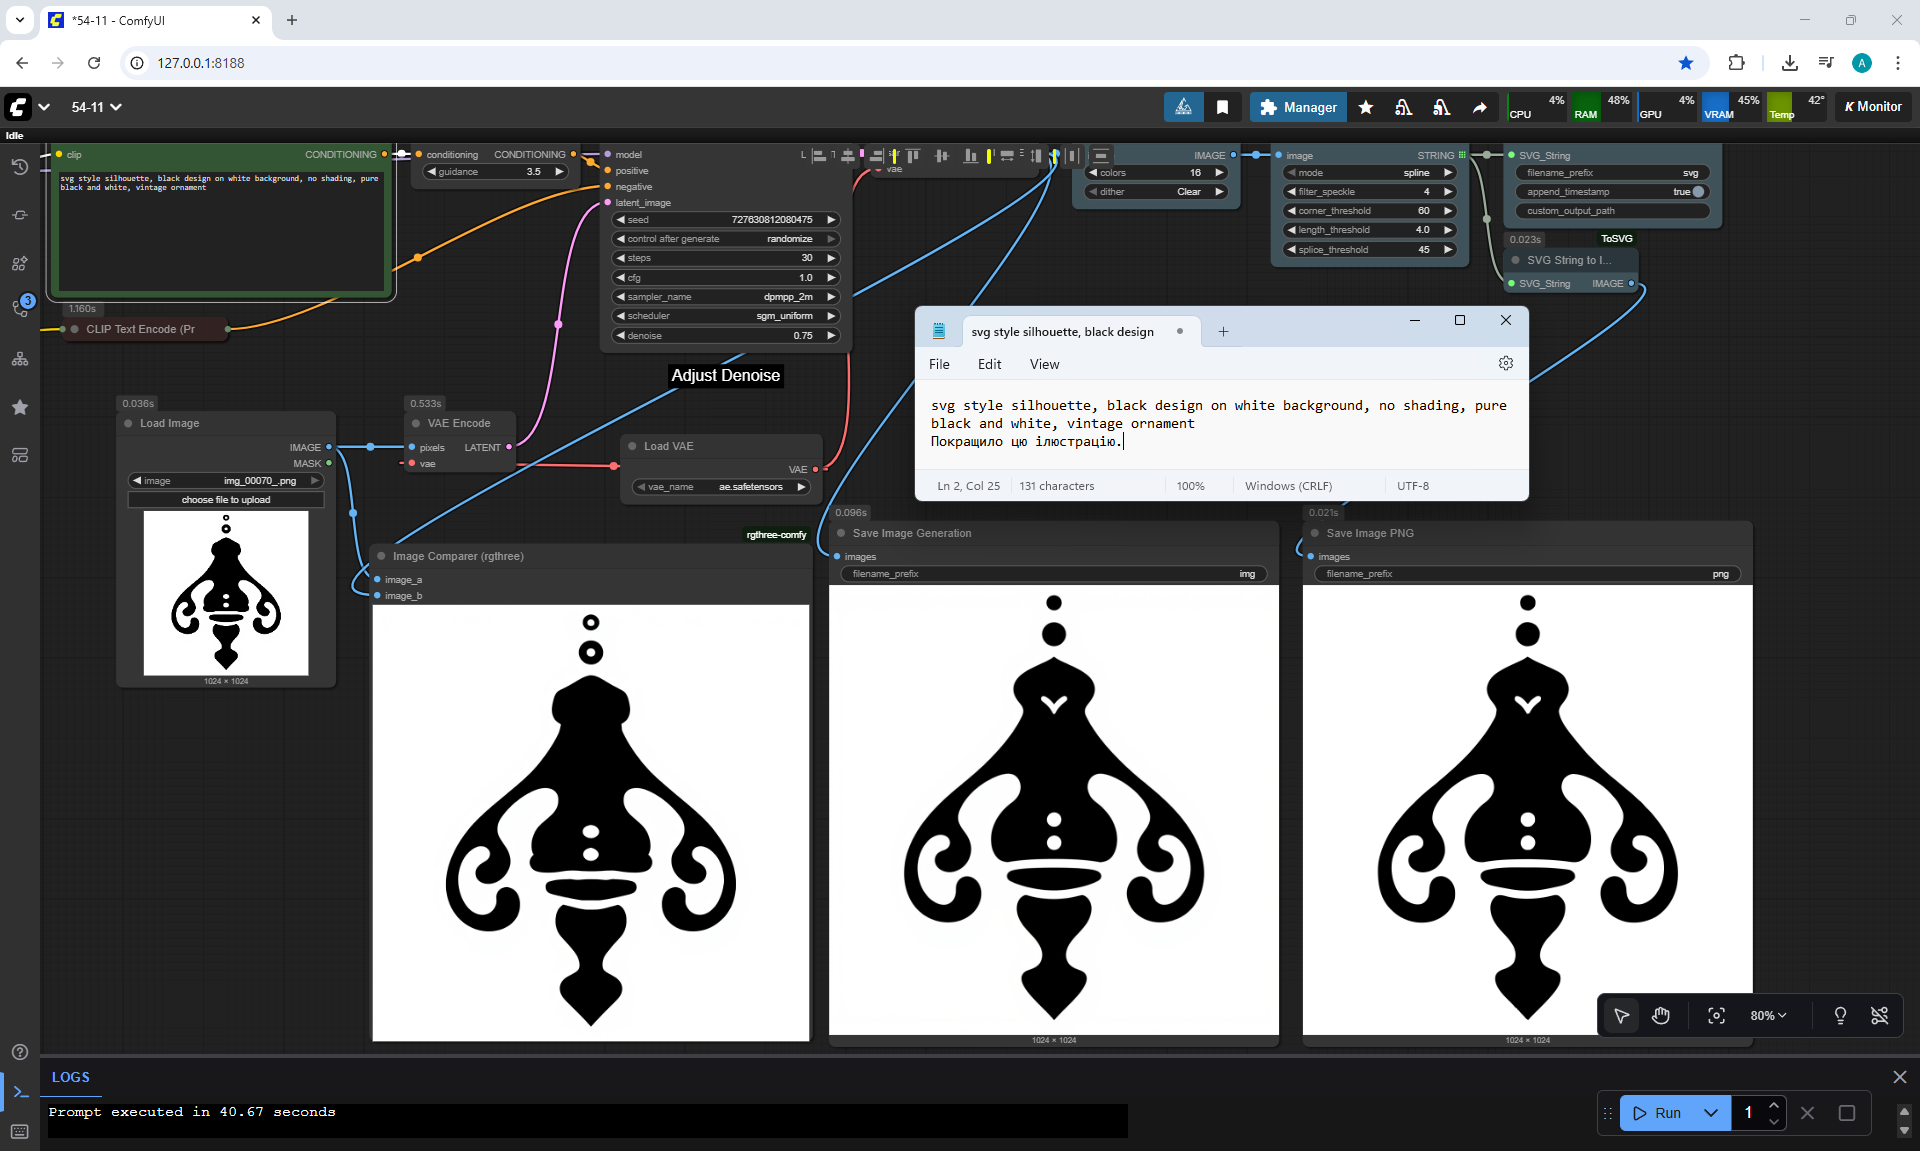Toggle the Load Image node collapse dot
Viewport: 1920px width, 1151px height.
(129, 424)
